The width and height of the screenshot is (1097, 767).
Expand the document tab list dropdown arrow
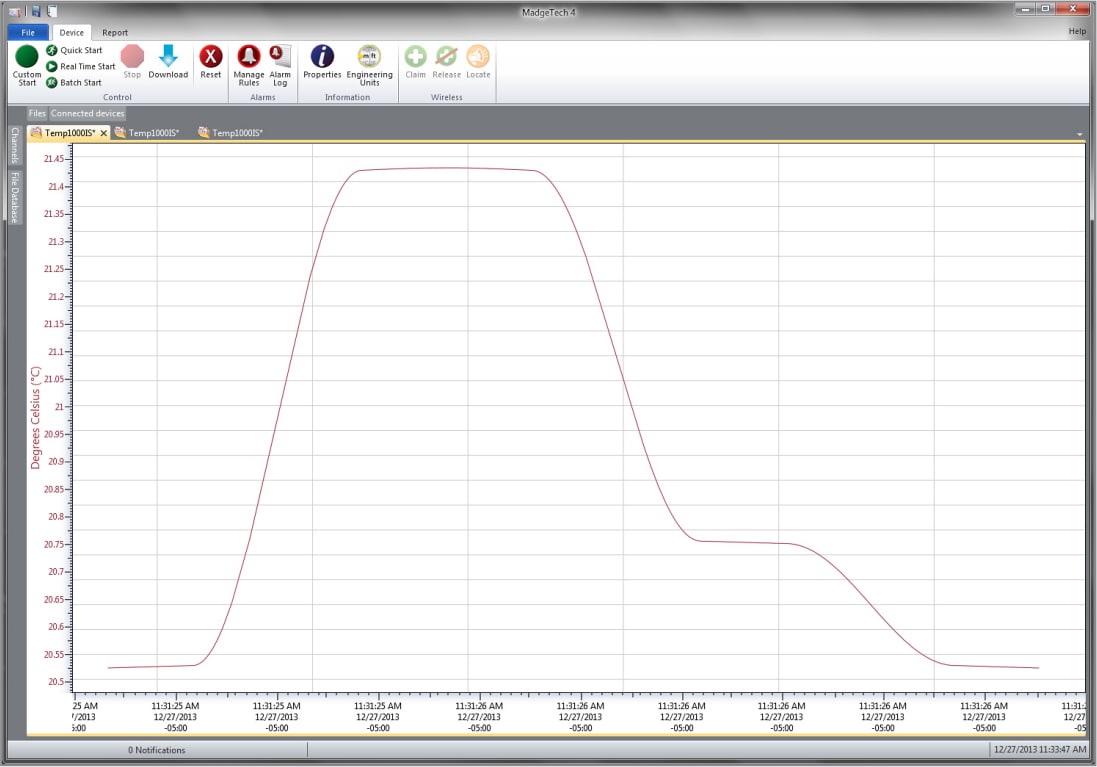pyautogui.click(x=1080, y=134)
